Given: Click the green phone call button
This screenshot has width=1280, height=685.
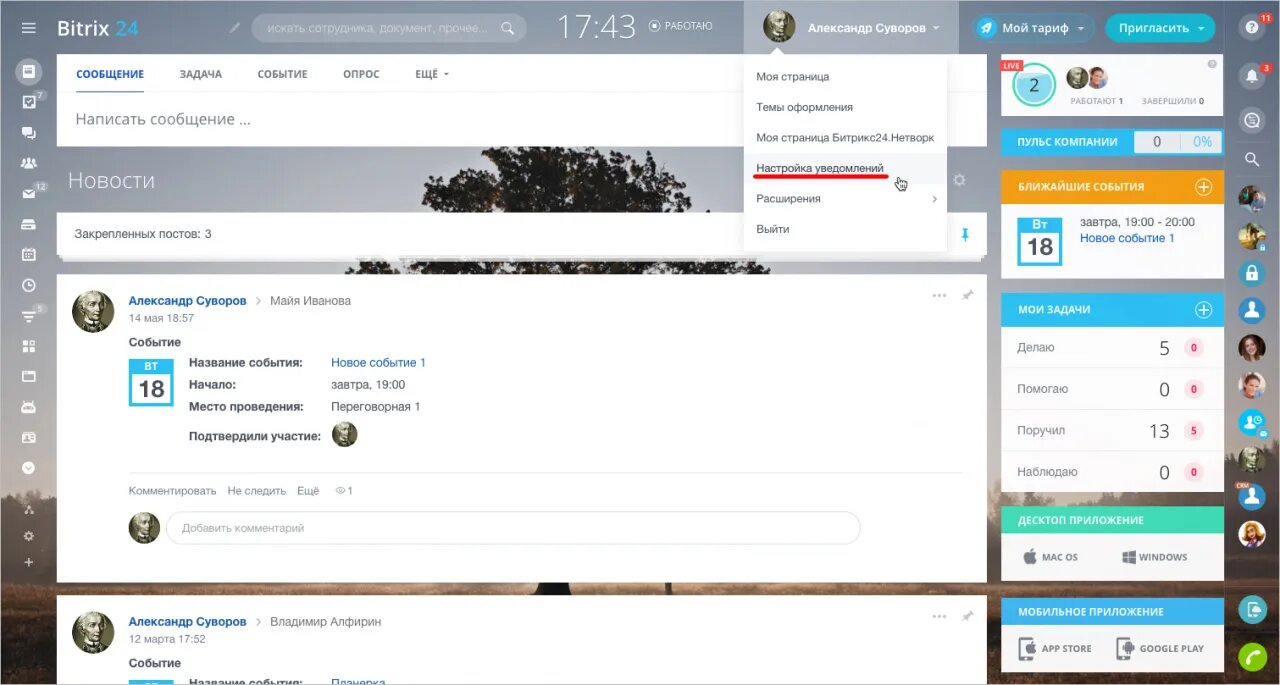Looking at the screenshot, I should (x=1252, y=657).
